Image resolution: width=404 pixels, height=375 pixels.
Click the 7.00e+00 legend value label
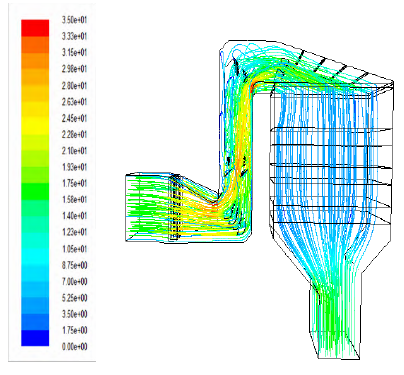click(x=74, y=281)
